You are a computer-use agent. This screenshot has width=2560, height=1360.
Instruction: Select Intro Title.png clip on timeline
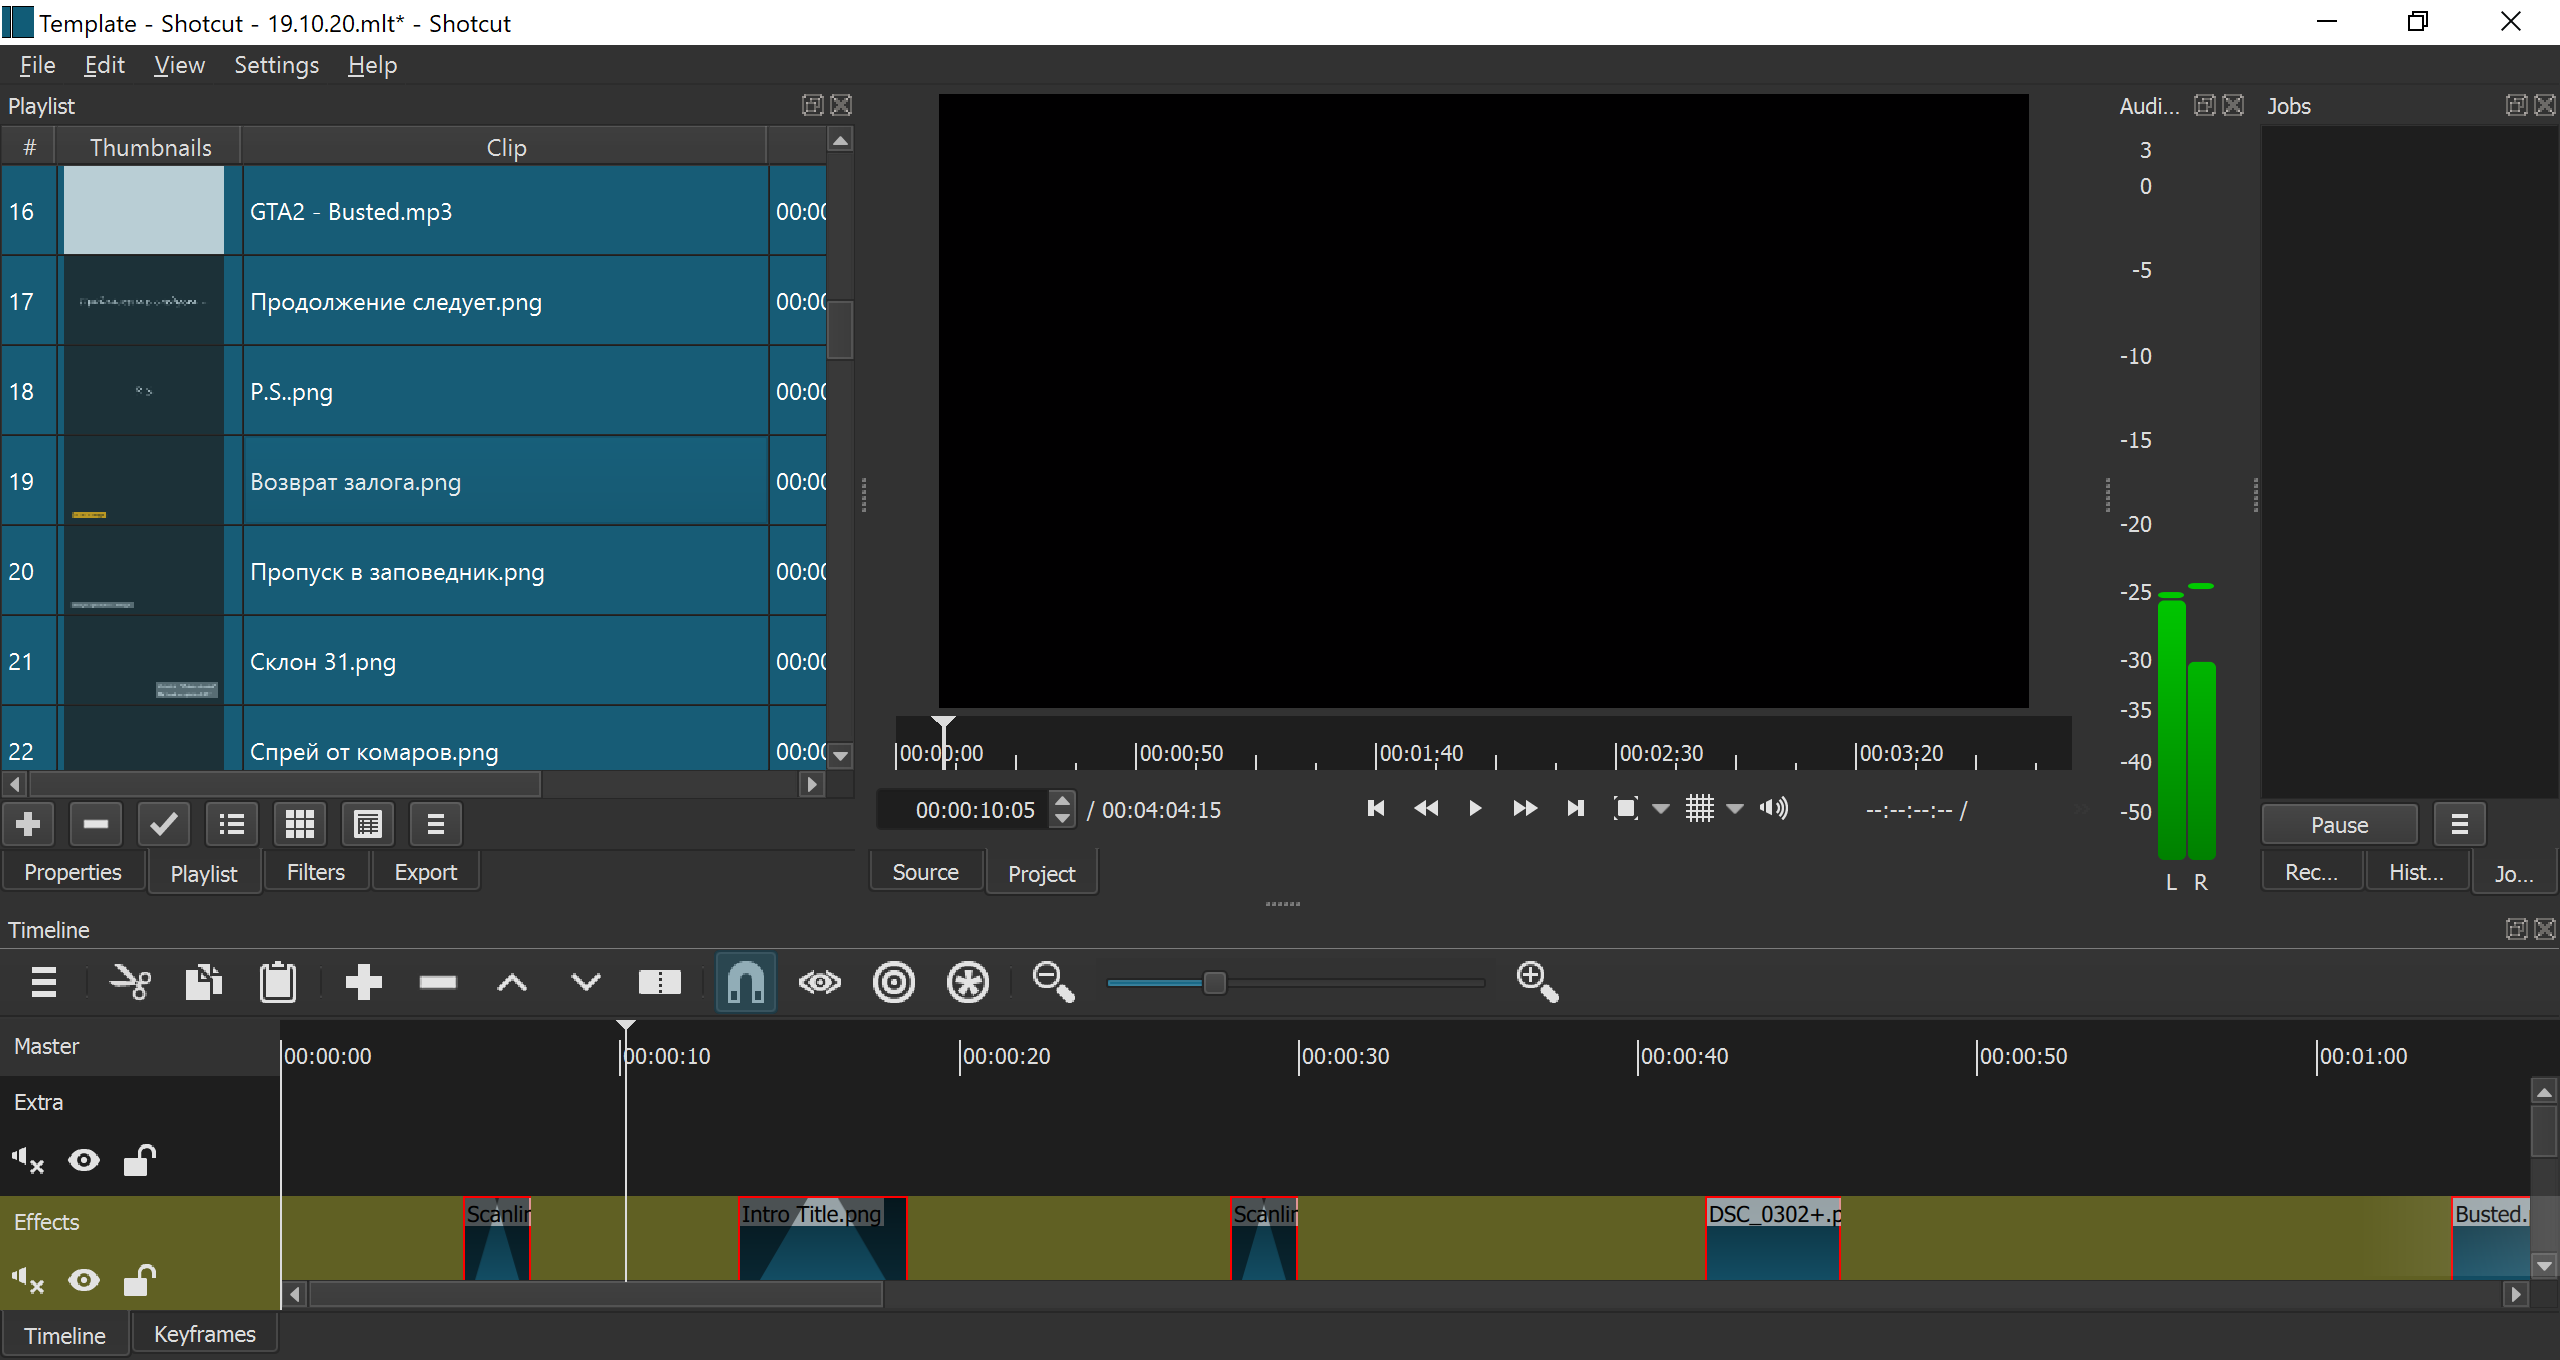click(x=823, y=1238)
